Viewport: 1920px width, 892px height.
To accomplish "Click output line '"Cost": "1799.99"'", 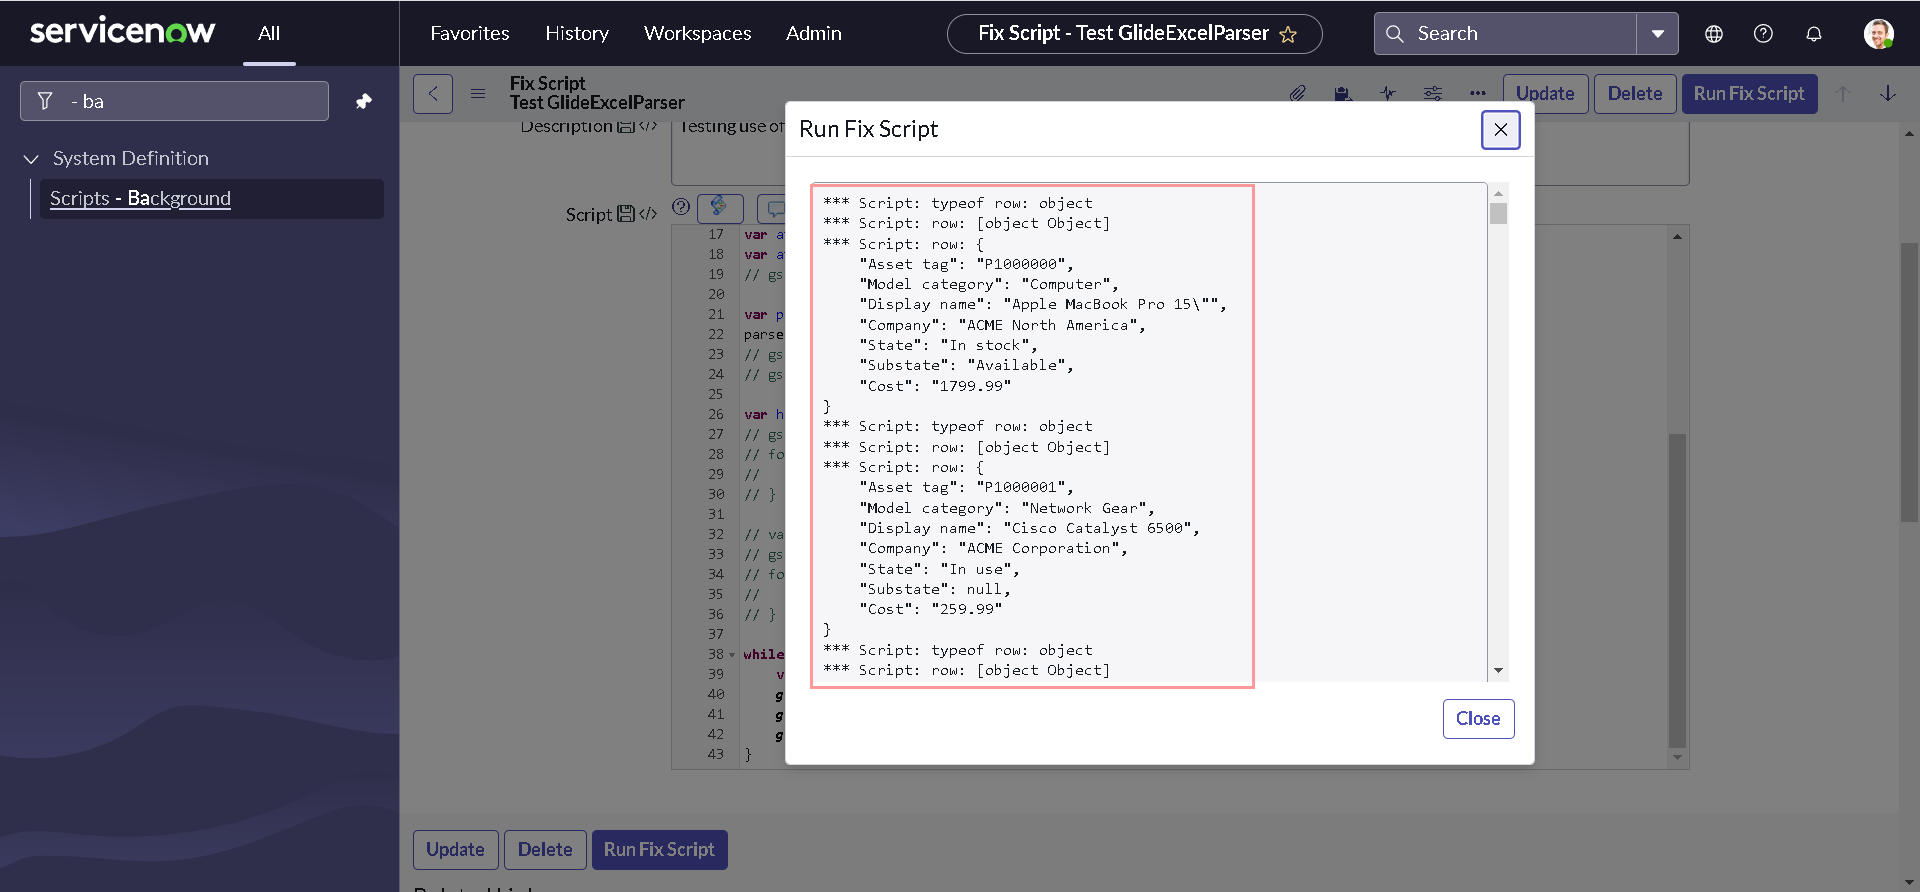I will pos(935,386).
